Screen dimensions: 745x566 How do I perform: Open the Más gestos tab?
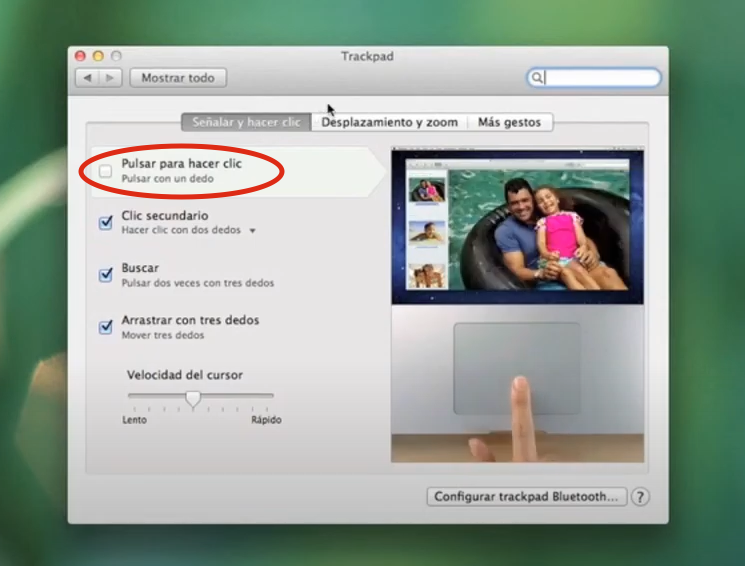pyautogui.click(x=509, y=122)
